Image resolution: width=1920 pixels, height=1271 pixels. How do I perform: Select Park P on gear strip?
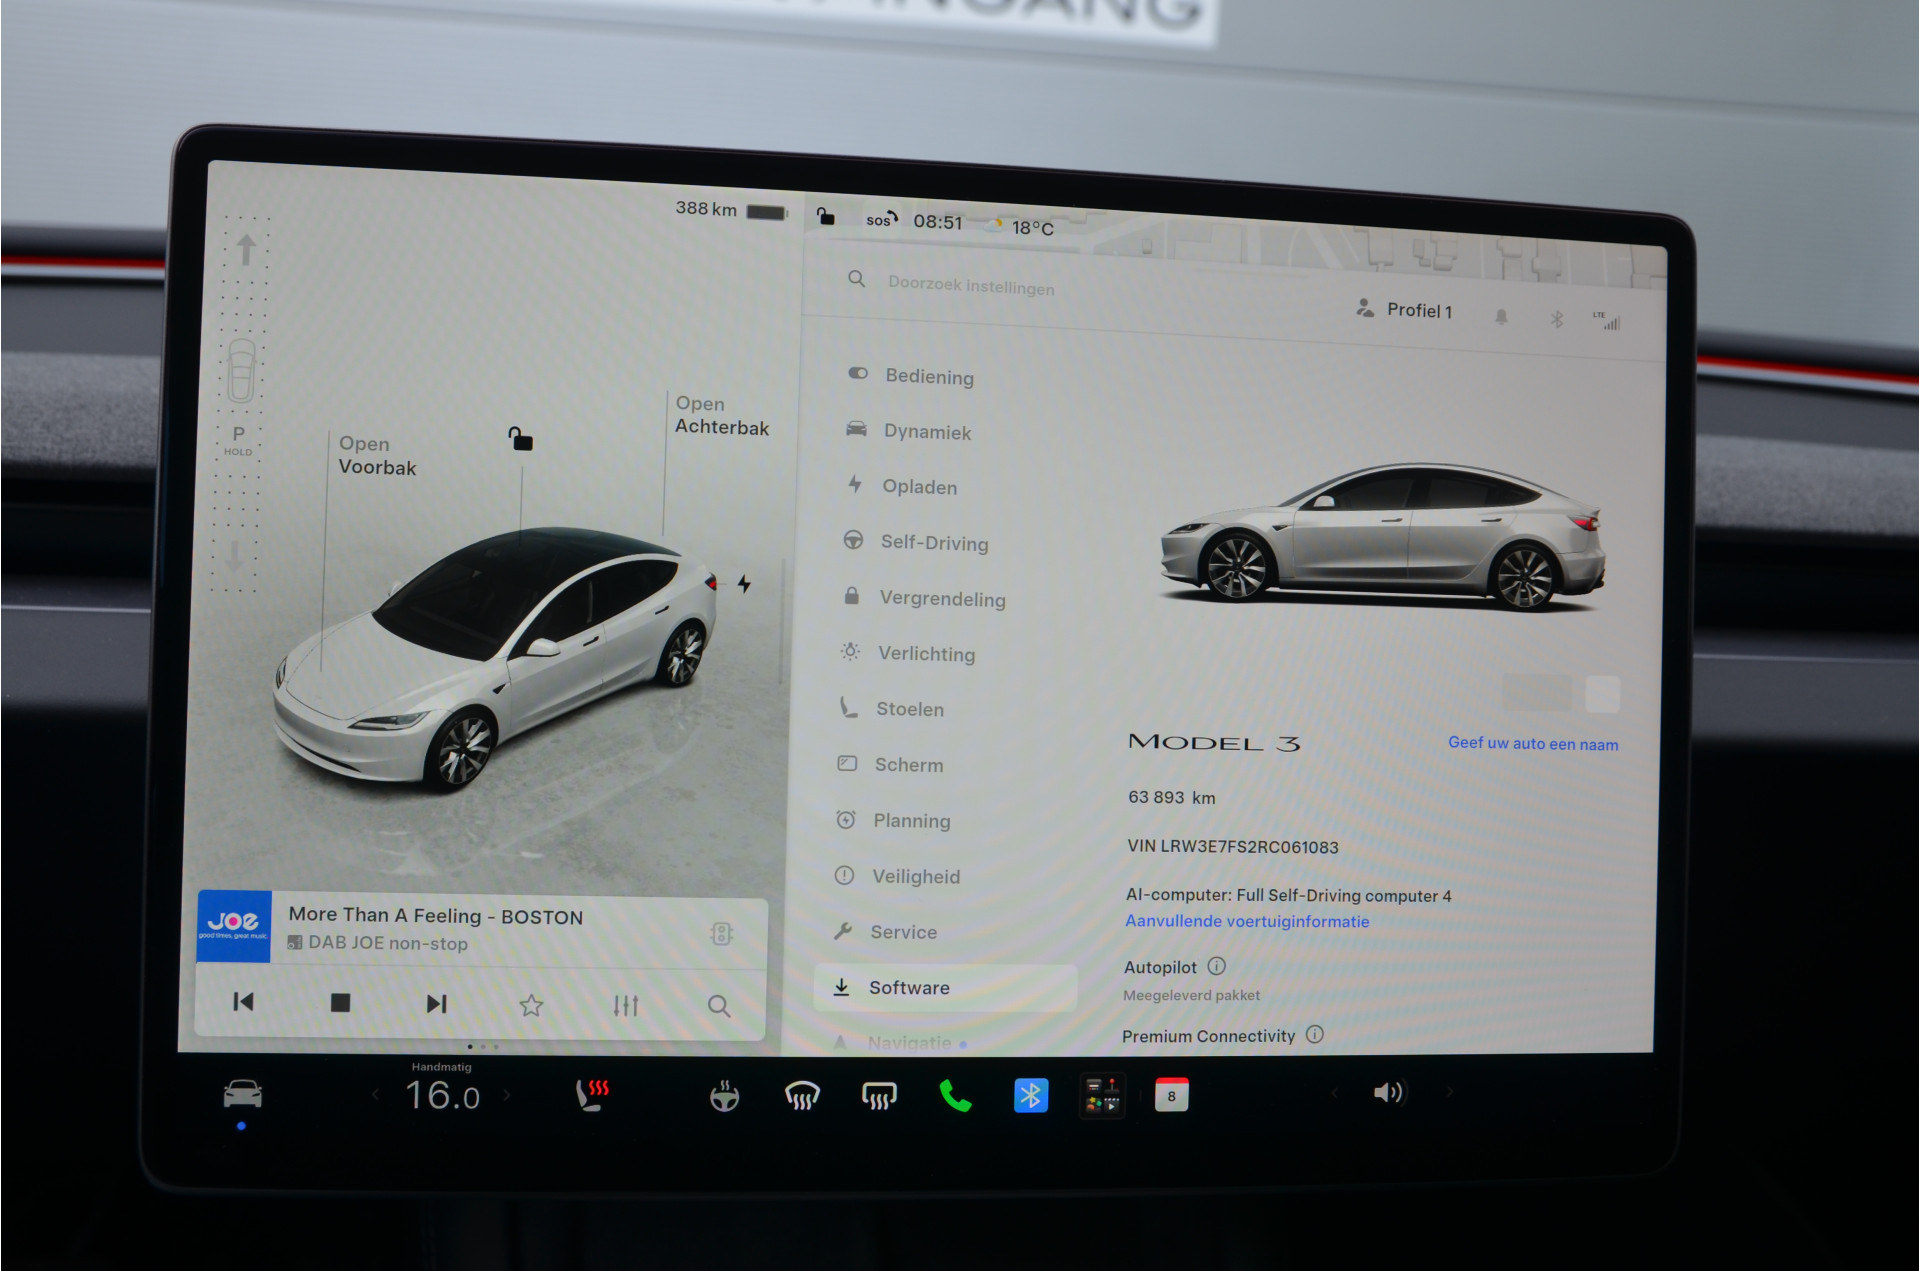[x=238, y=436]
